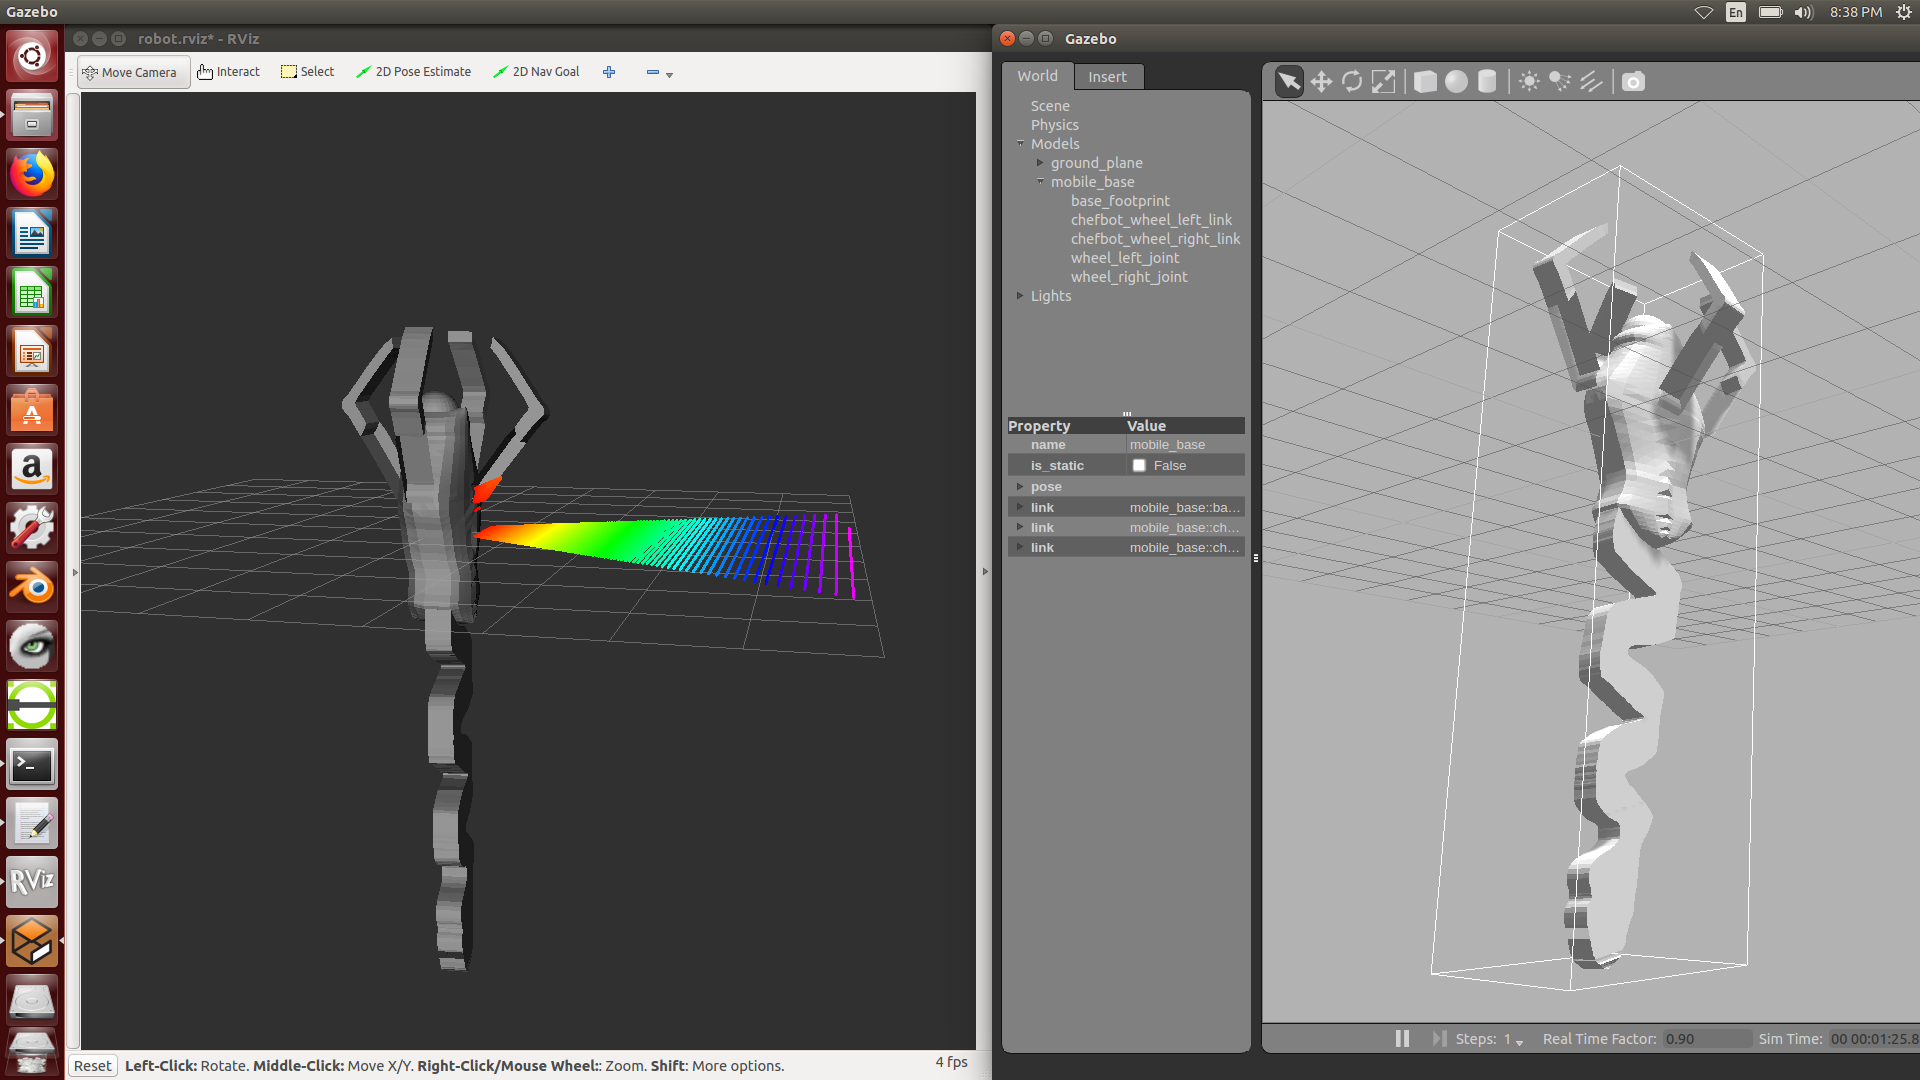The image size is (1920, 1080).
Task: Launch RViz from the Ubuntu dock
Action: click(x=32, y=881)
